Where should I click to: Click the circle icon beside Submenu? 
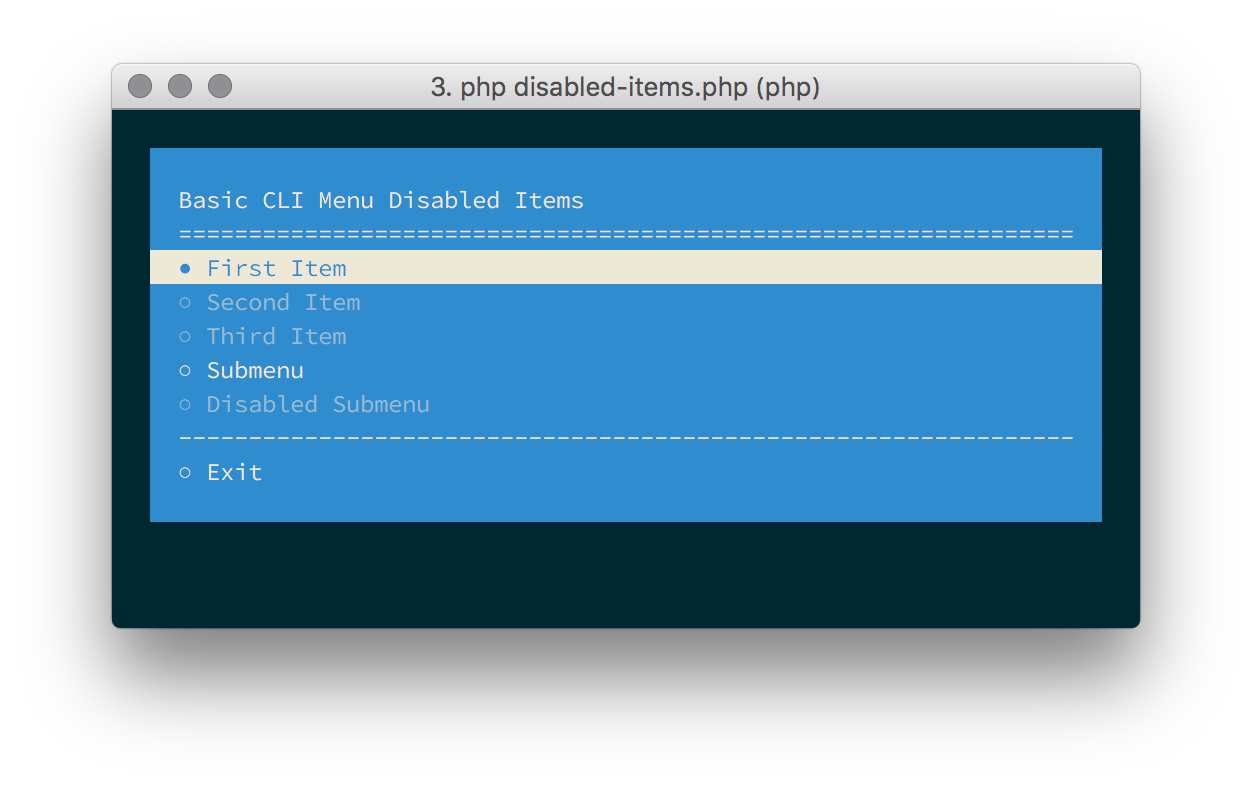(185, 370)
